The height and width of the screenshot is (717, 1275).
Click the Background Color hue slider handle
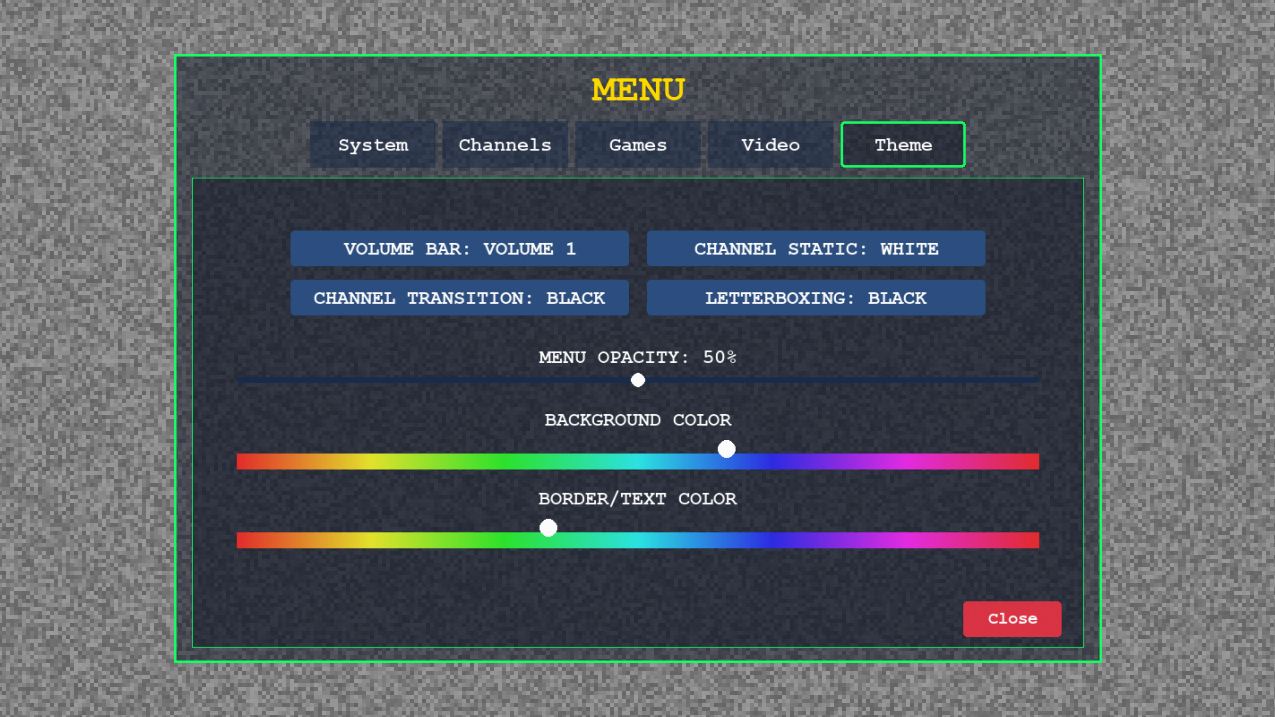tap(727, 449)
